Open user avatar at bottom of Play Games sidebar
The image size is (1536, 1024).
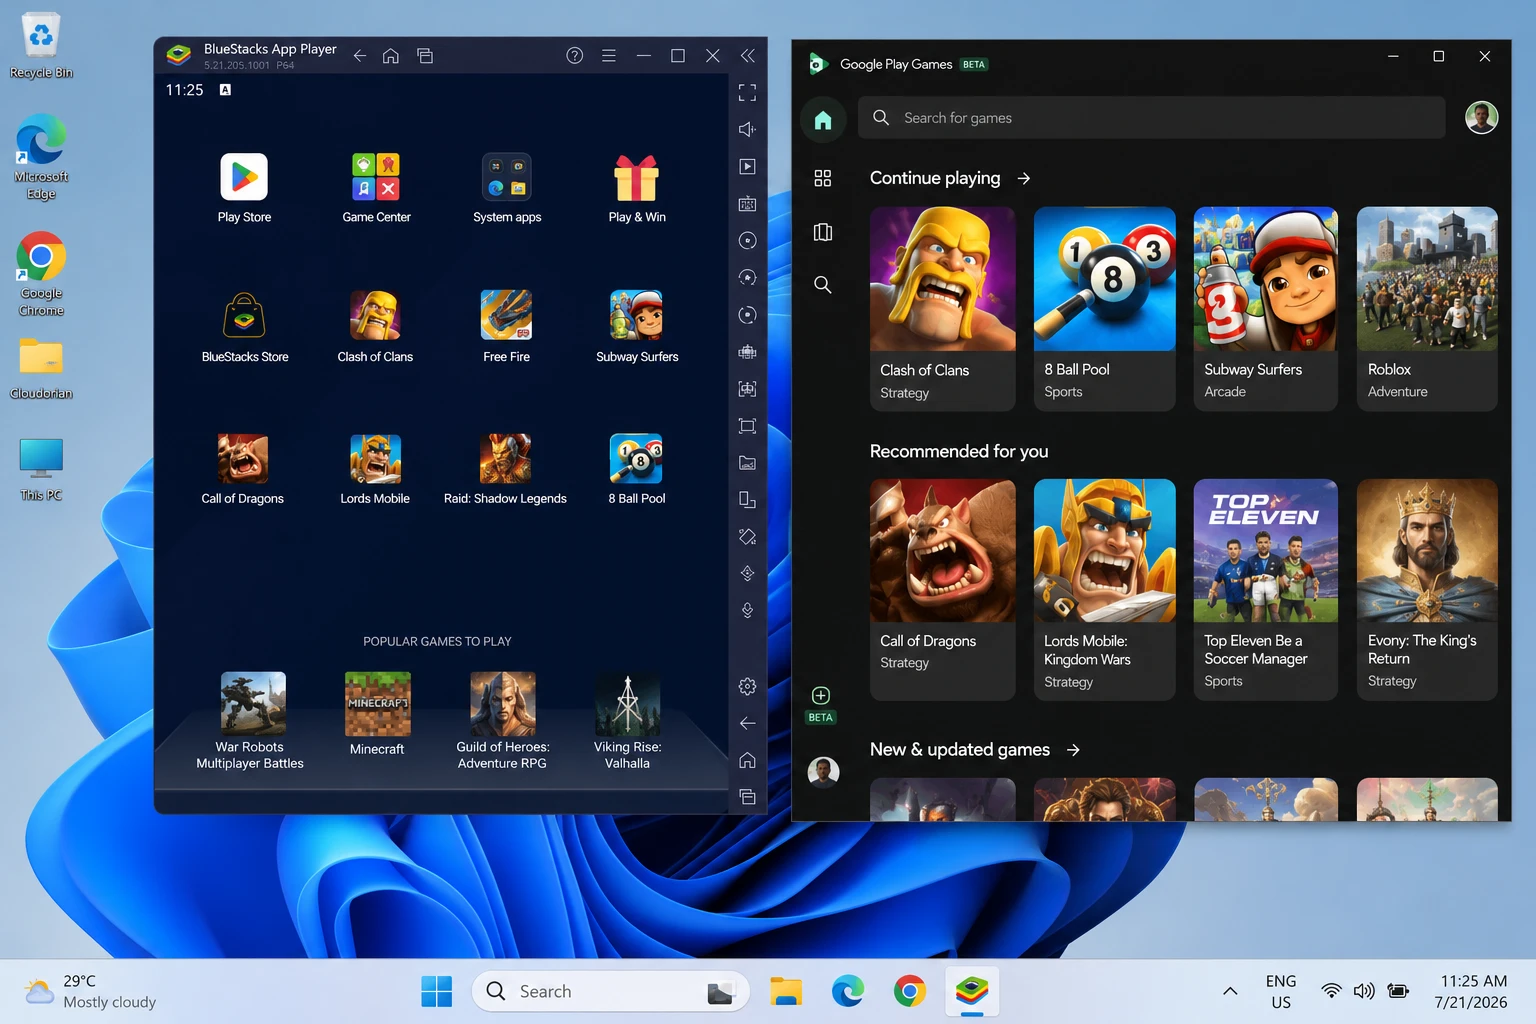pos(823,772)
